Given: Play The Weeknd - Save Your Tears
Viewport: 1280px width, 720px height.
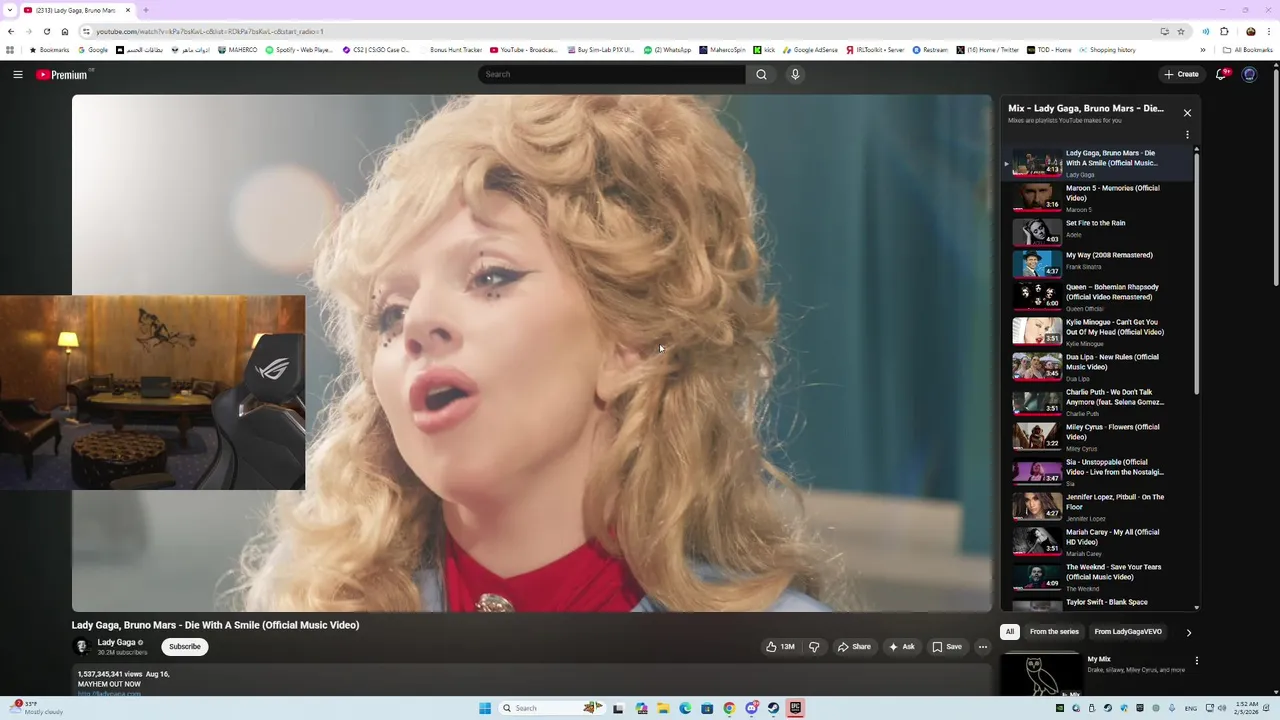Looking at the screenshot, I should tap(1098, 577).
